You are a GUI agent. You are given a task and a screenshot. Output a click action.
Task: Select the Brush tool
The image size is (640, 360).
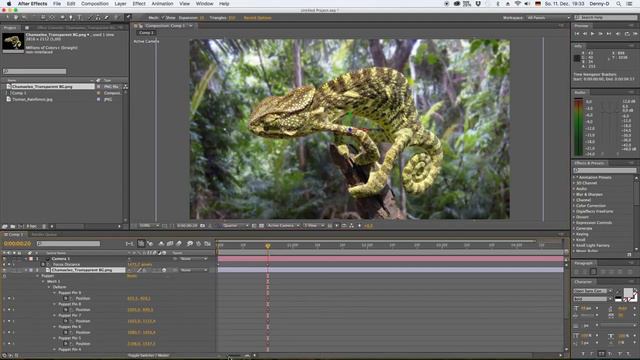[91, 18]
